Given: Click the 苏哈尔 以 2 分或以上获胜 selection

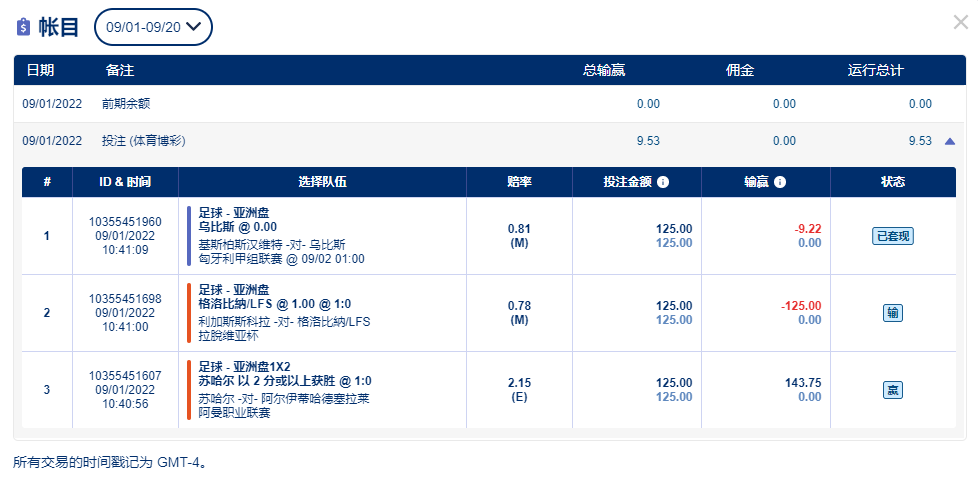Looking at the screenshot, I should pos(285,381).
